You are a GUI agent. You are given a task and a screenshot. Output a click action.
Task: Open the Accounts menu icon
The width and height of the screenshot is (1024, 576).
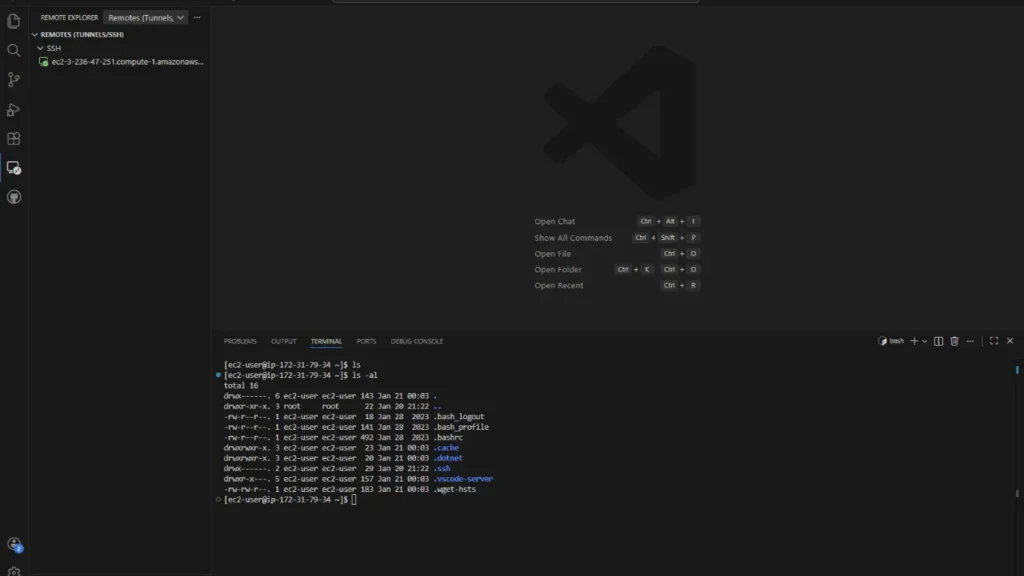click(x=14, y=545)
